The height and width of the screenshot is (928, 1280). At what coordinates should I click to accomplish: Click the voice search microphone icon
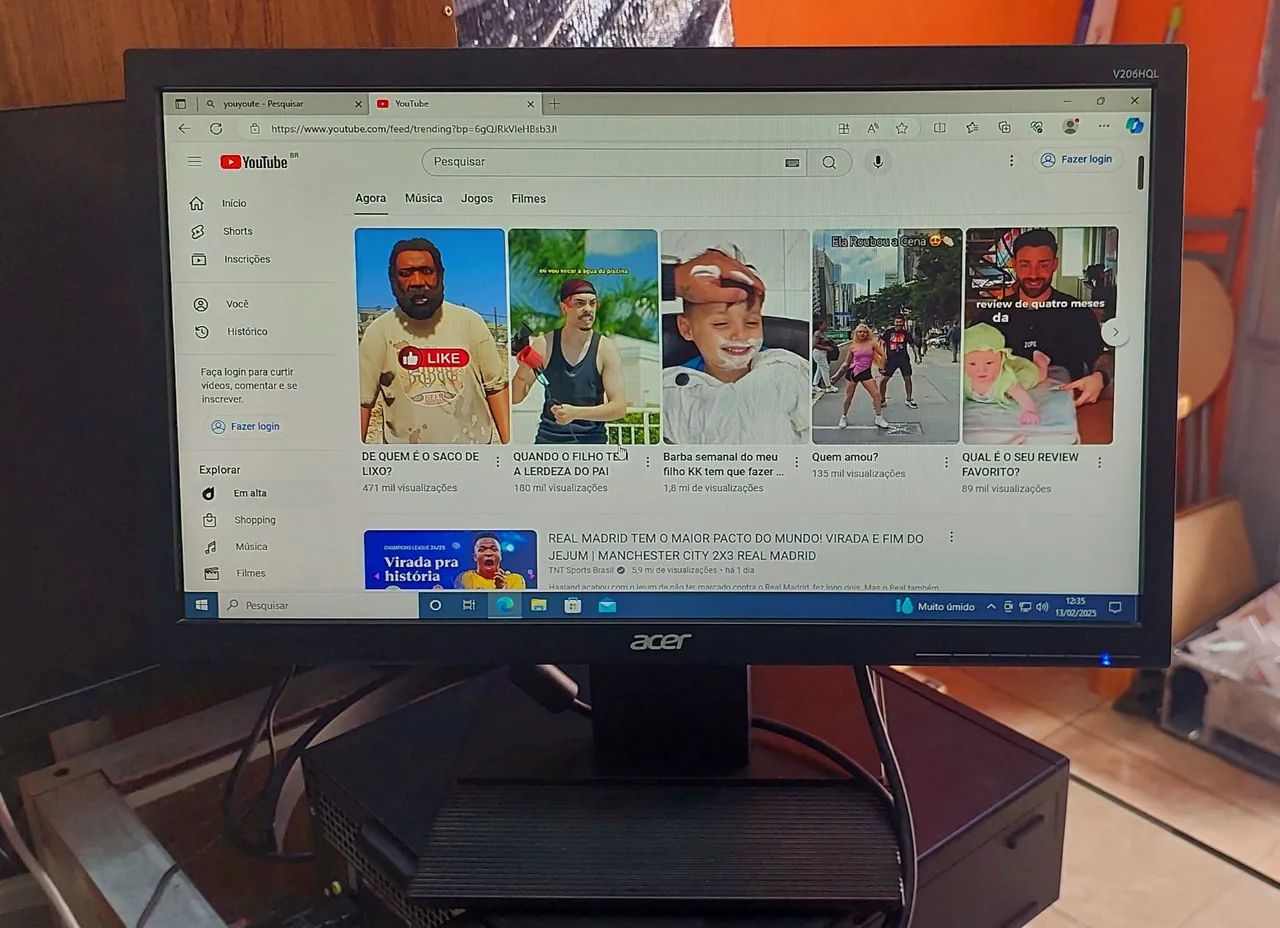[877, 161]
